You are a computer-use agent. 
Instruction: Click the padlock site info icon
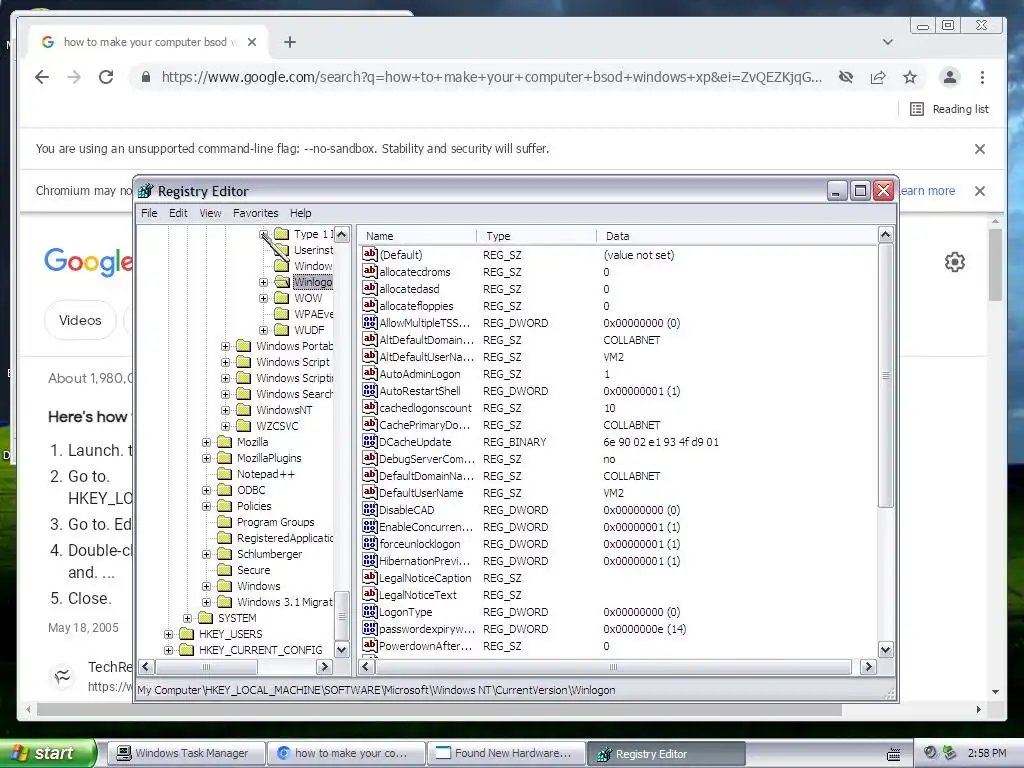pos(146,77)
